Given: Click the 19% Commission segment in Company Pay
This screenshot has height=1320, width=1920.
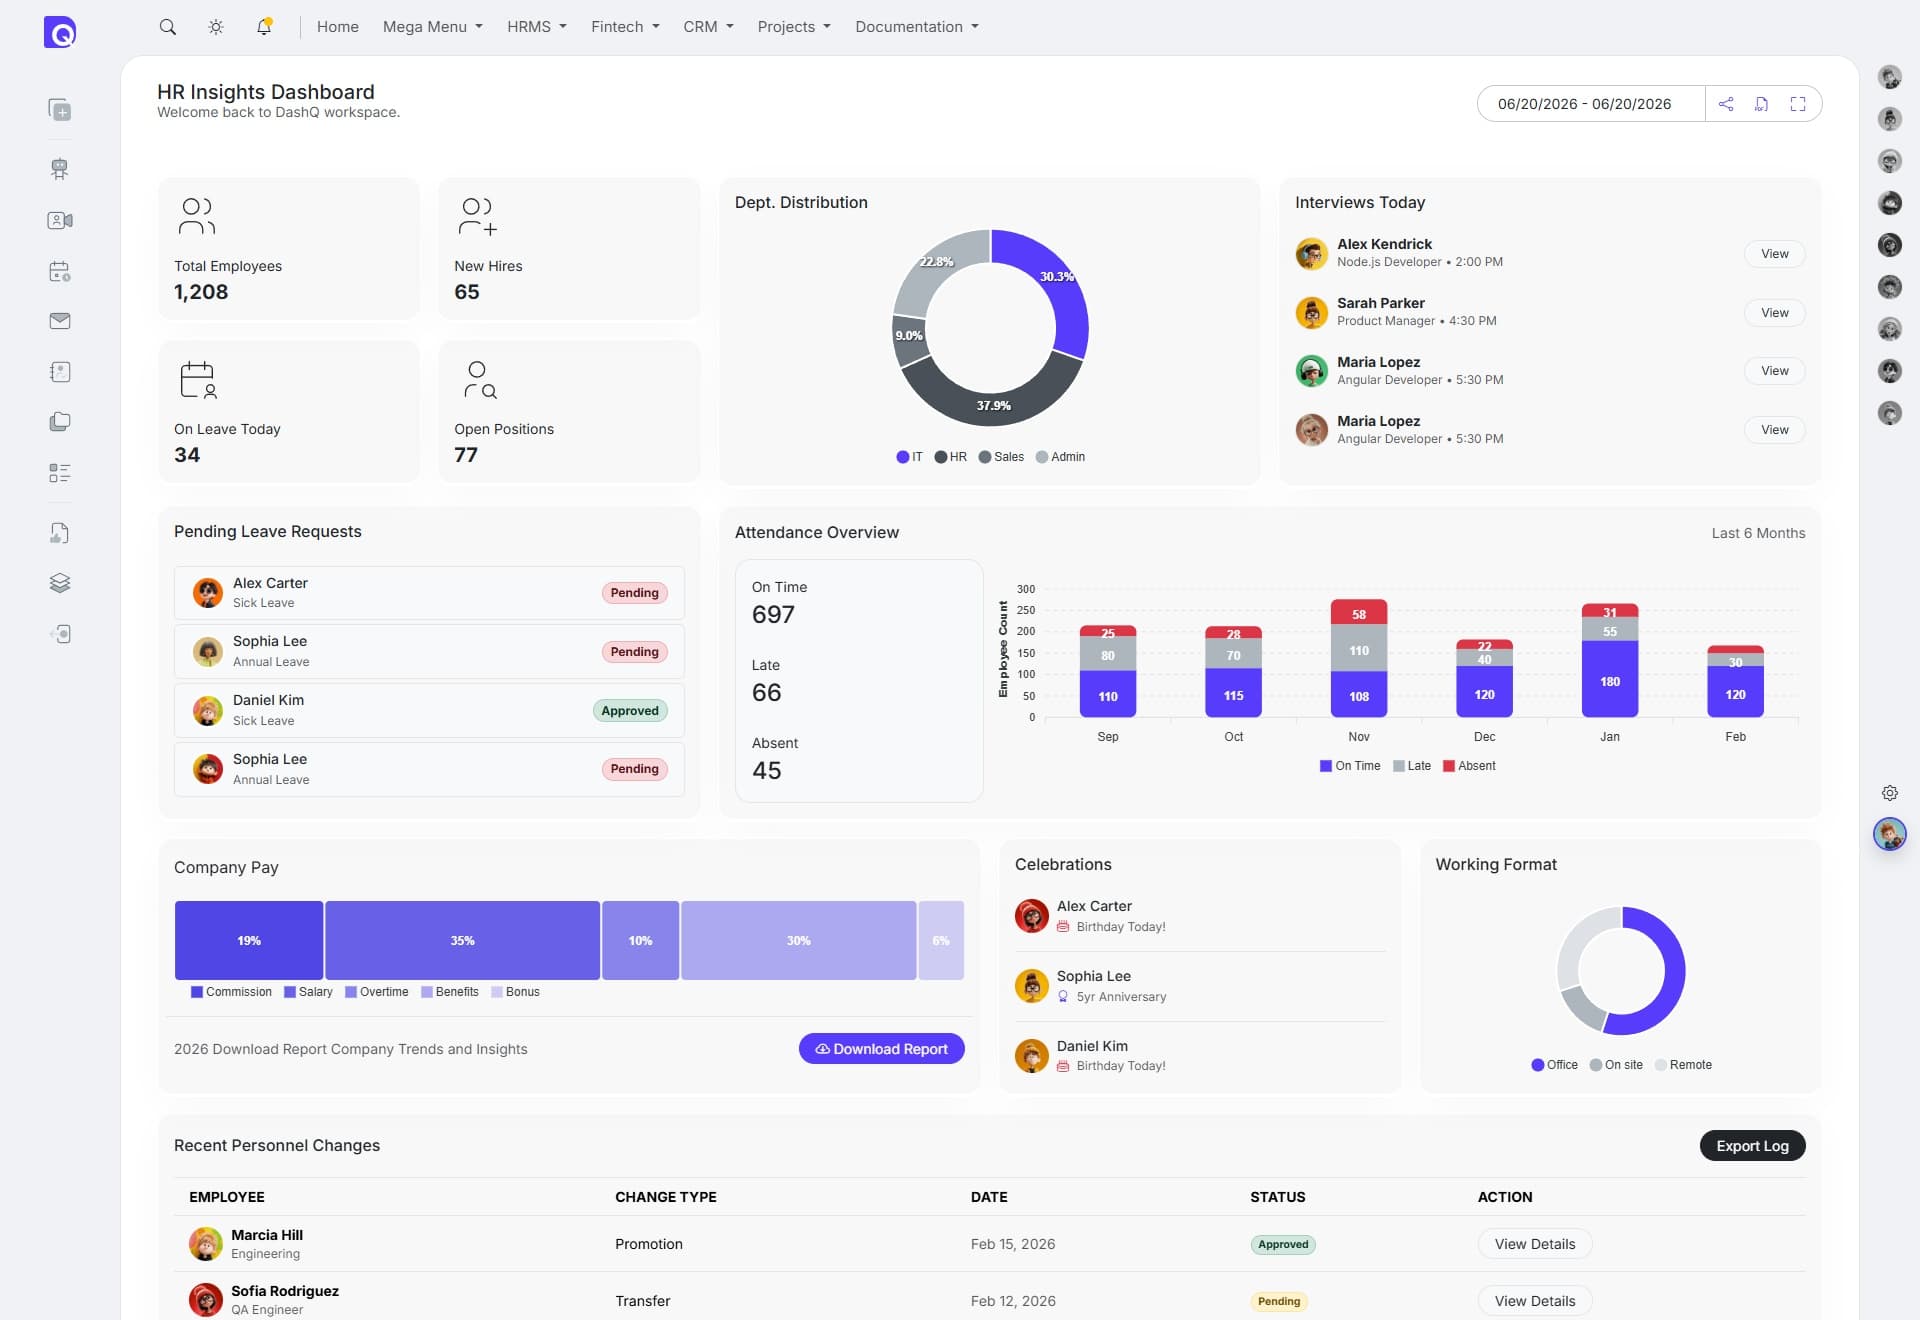Looking at the screenshot, I should [x=249, y=941].
